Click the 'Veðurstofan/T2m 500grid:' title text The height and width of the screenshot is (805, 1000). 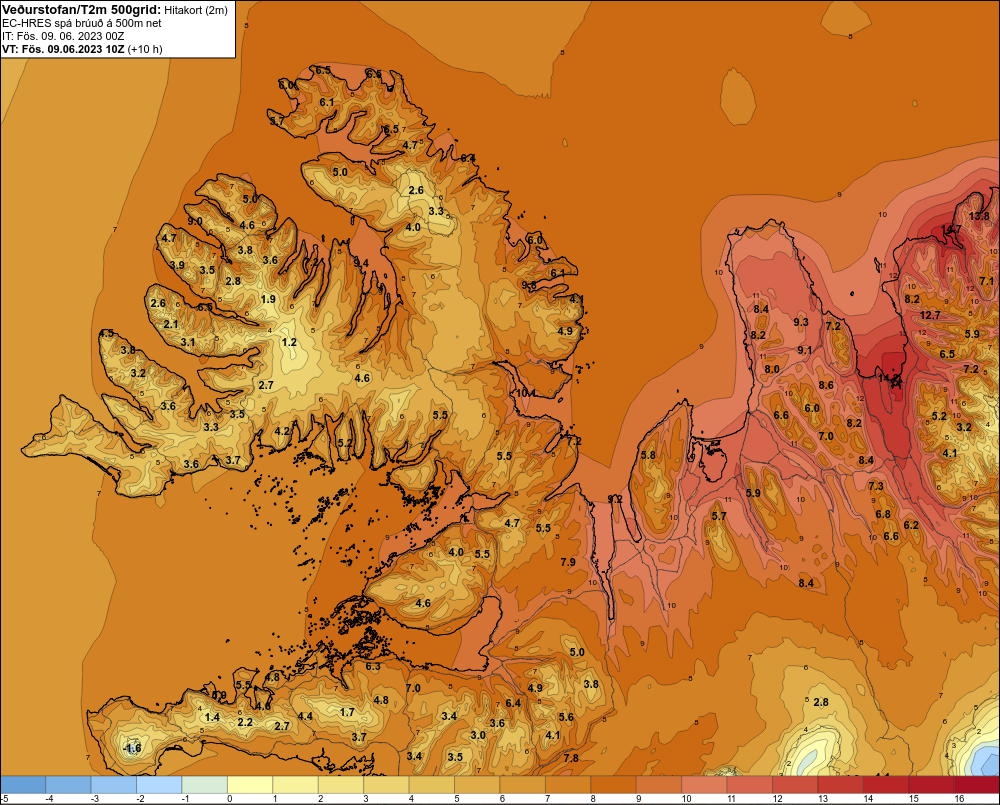[x=82, y=10]
